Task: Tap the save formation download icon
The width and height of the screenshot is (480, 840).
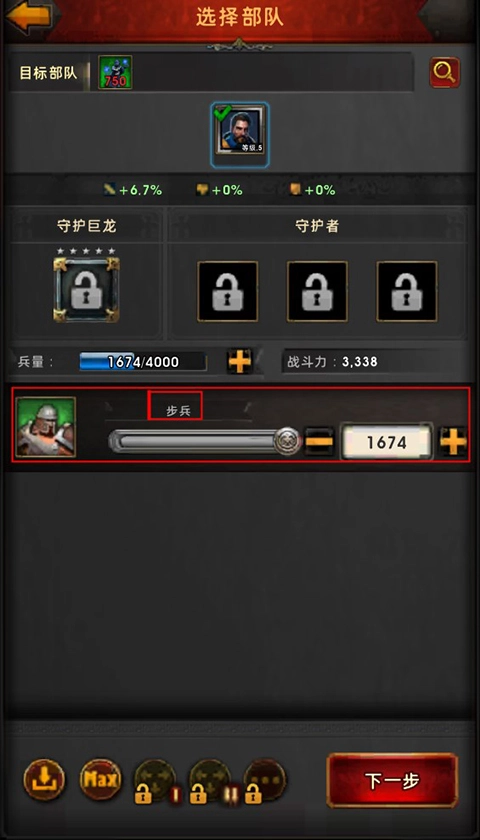Action: [x=44, y=779]
